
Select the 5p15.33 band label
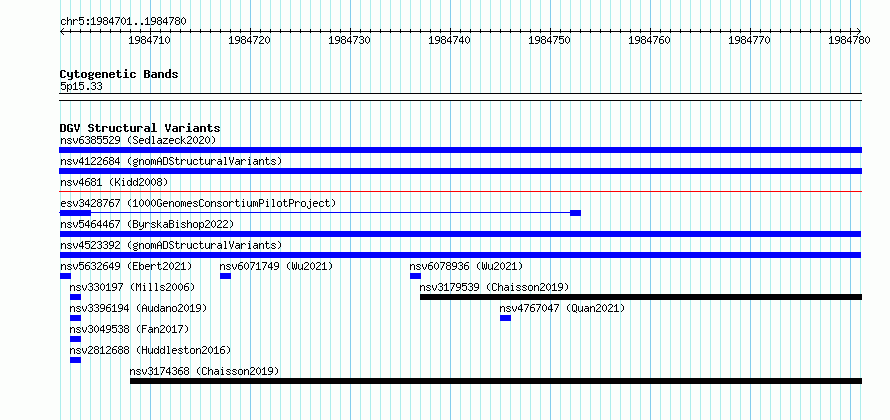point(81,87)
